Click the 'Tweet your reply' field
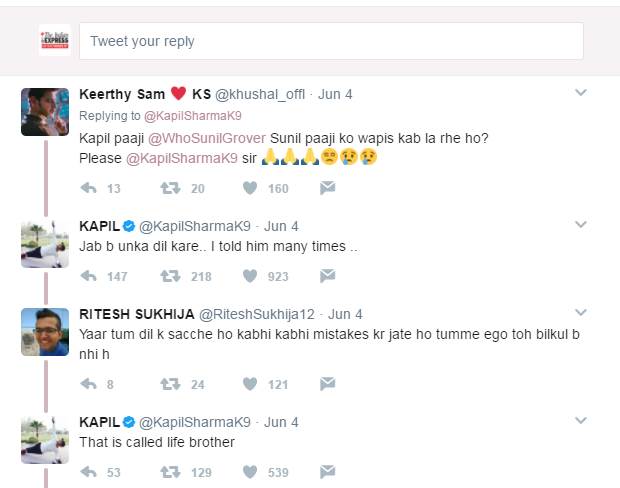620x488 pixels. coord(330,41)
